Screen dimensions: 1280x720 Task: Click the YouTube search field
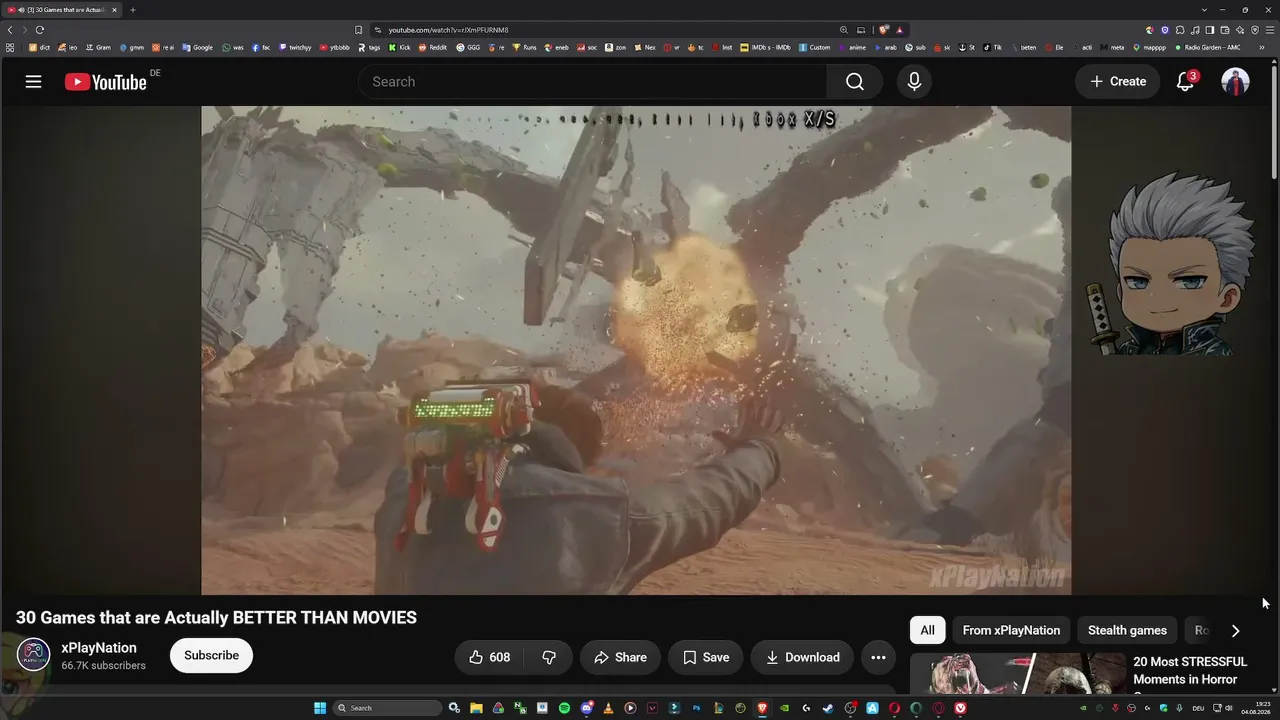pos(592,82)
